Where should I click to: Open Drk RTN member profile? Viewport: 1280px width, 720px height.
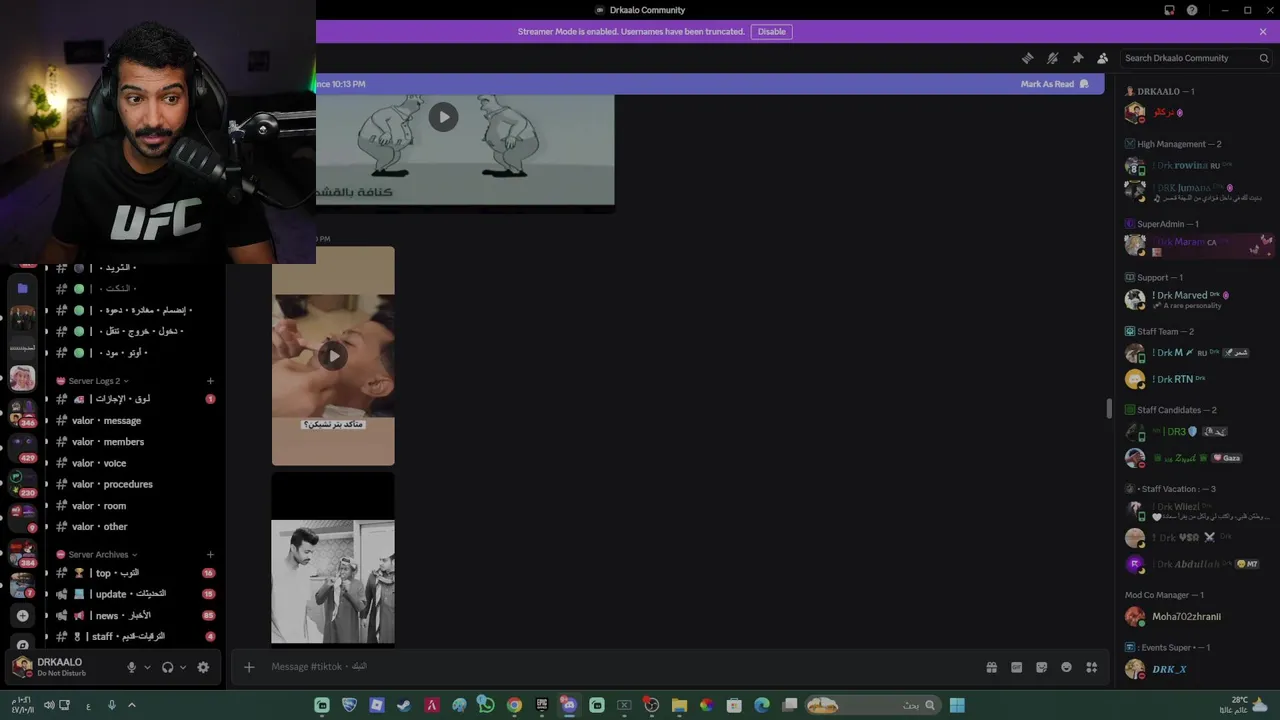point(1195,379)
